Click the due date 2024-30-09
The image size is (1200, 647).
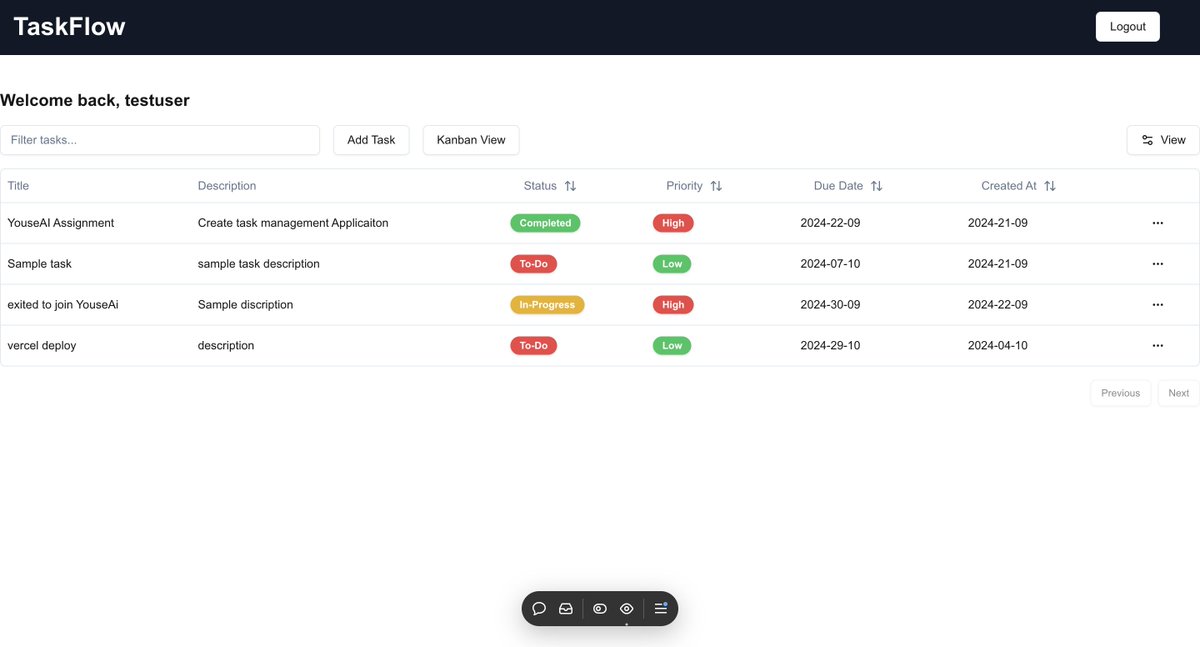coord(830,305)
